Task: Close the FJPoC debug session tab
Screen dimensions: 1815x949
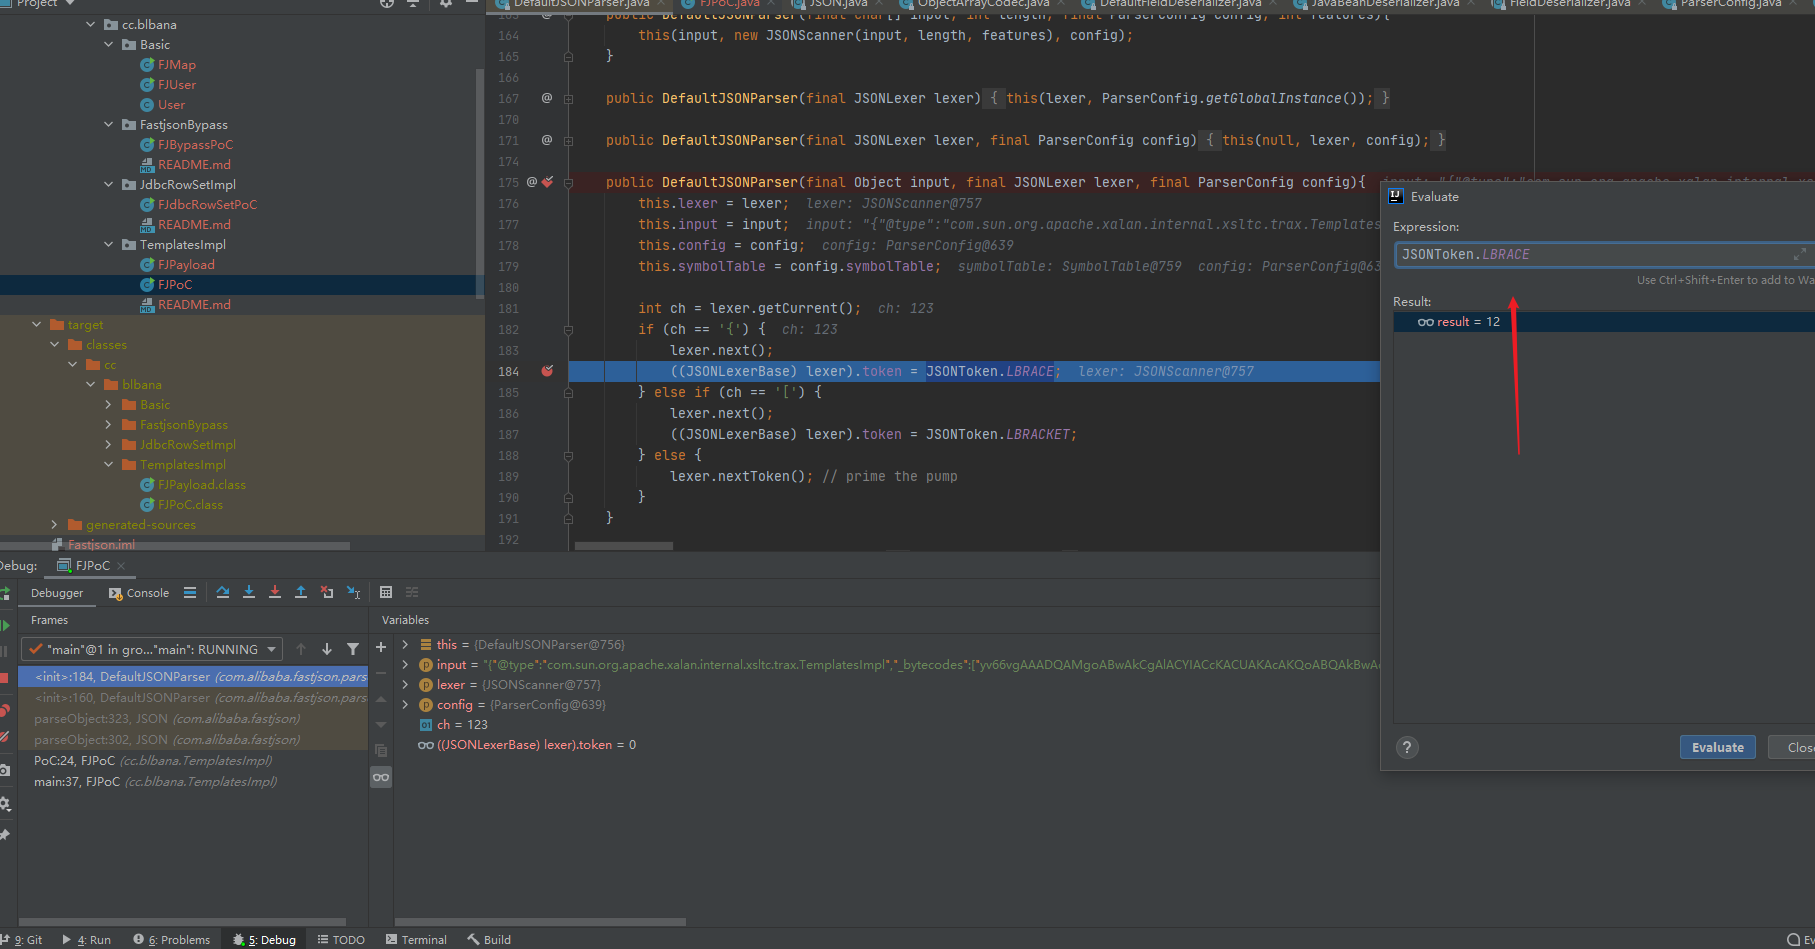Action: click(x=121, y=566)
